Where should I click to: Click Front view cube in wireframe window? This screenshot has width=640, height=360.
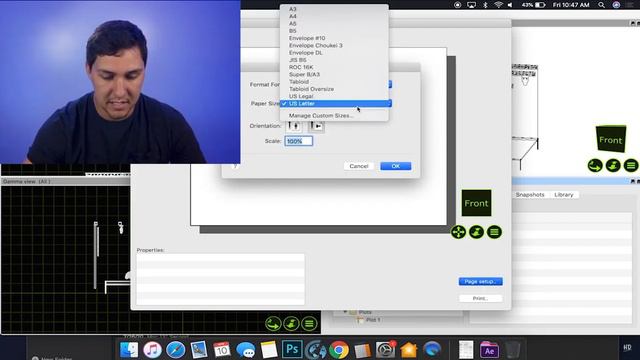(611, 139)
